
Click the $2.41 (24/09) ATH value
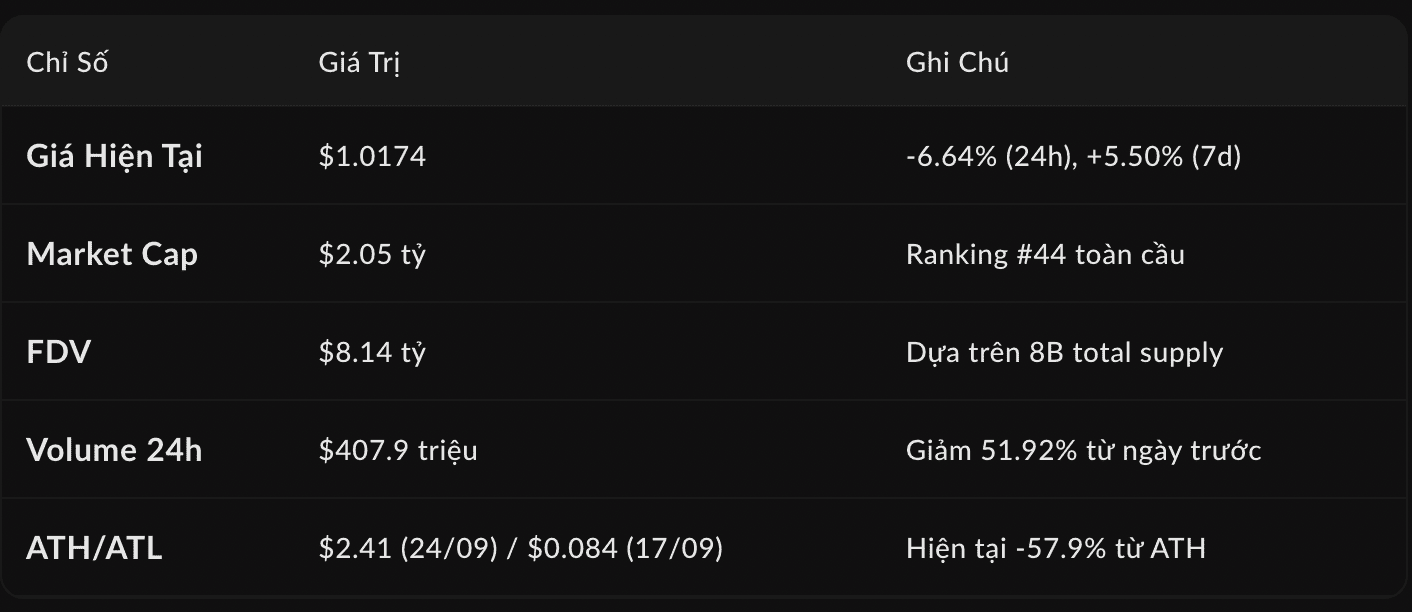[x=408, y=548]
